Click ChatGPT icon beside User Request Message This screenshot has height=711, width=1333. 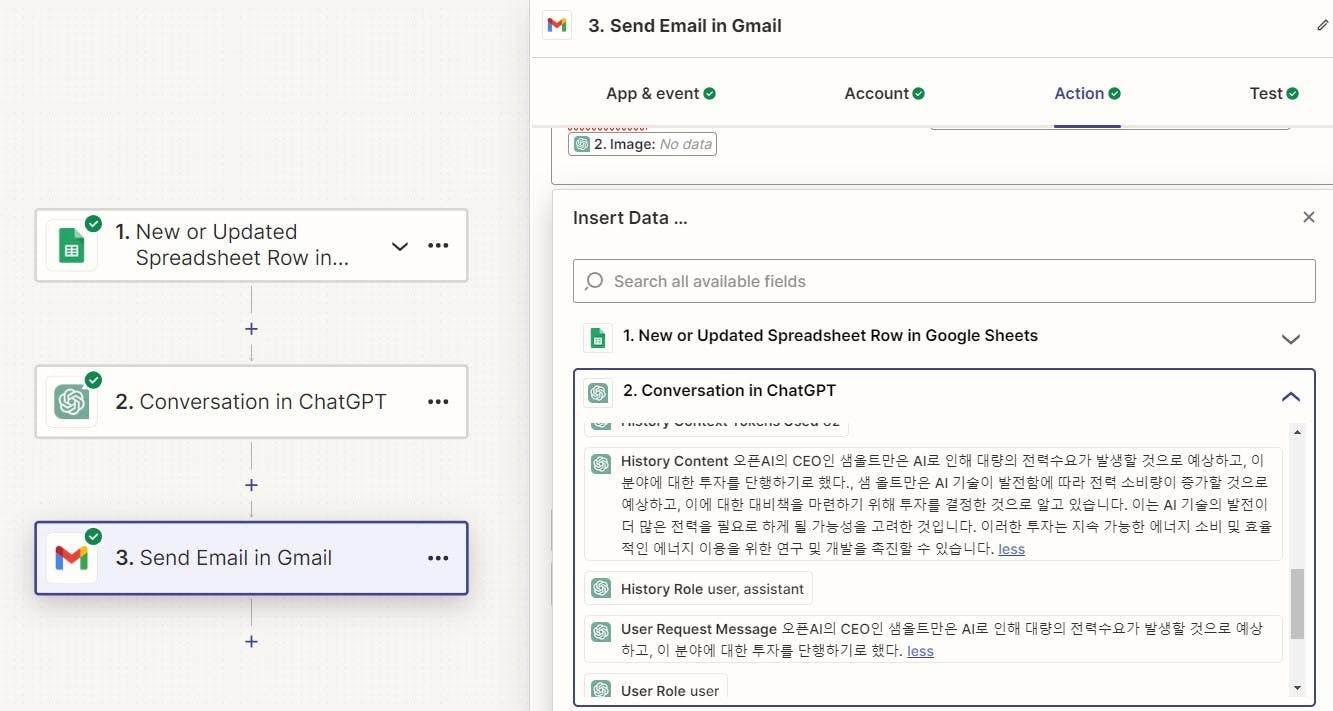[601, 631]
